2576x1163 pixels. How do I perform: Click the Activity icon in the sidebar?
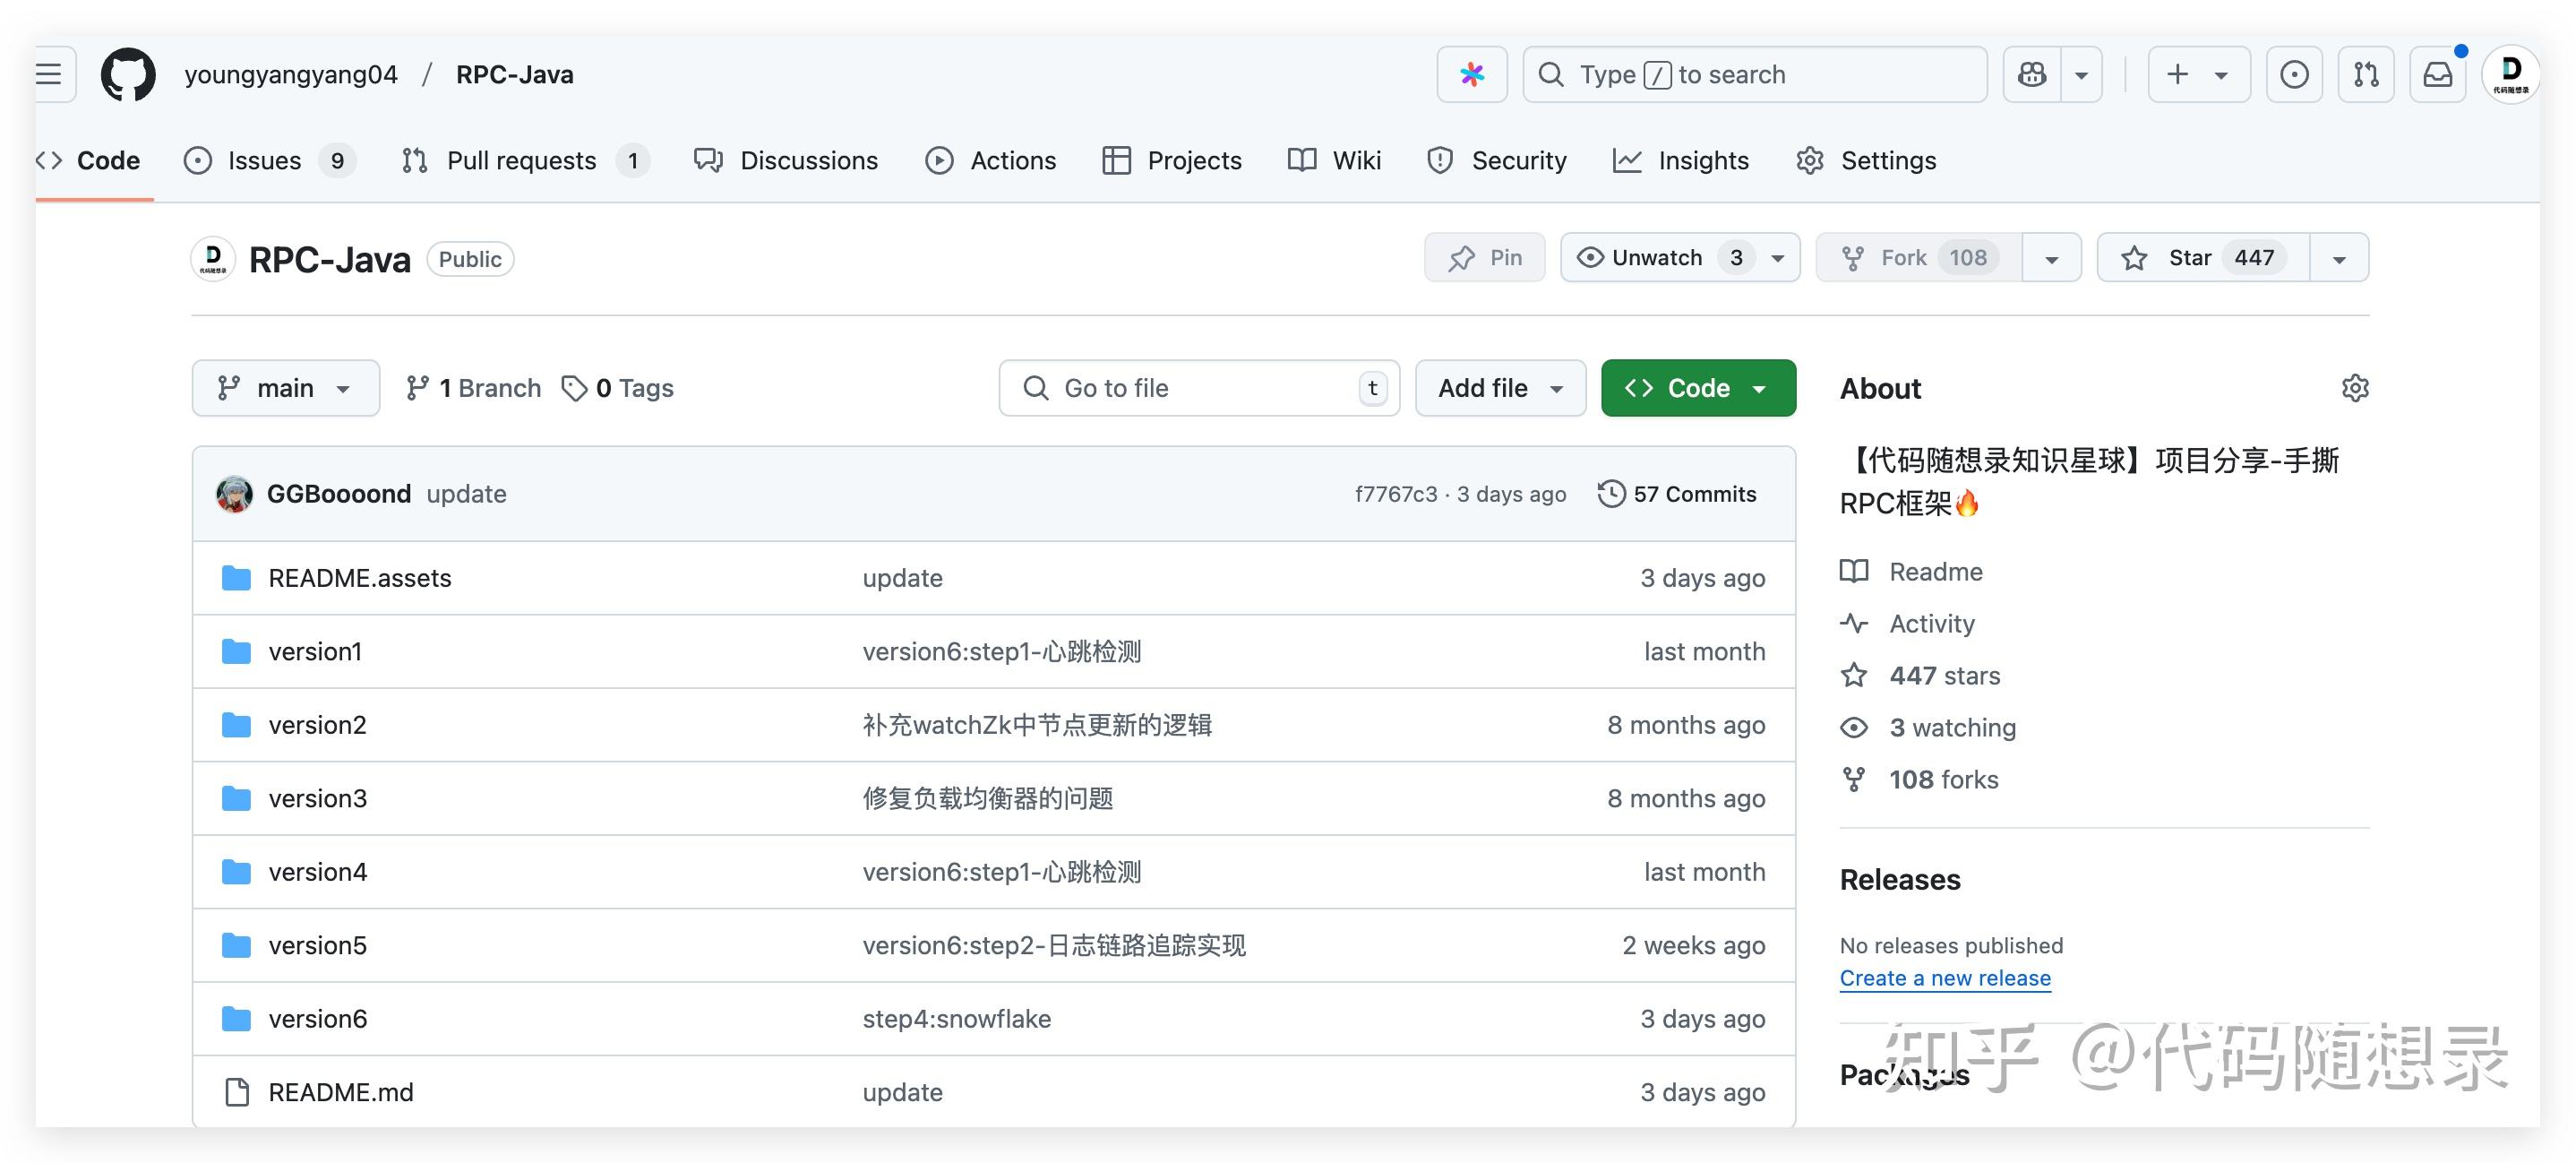click(1855, 623)
